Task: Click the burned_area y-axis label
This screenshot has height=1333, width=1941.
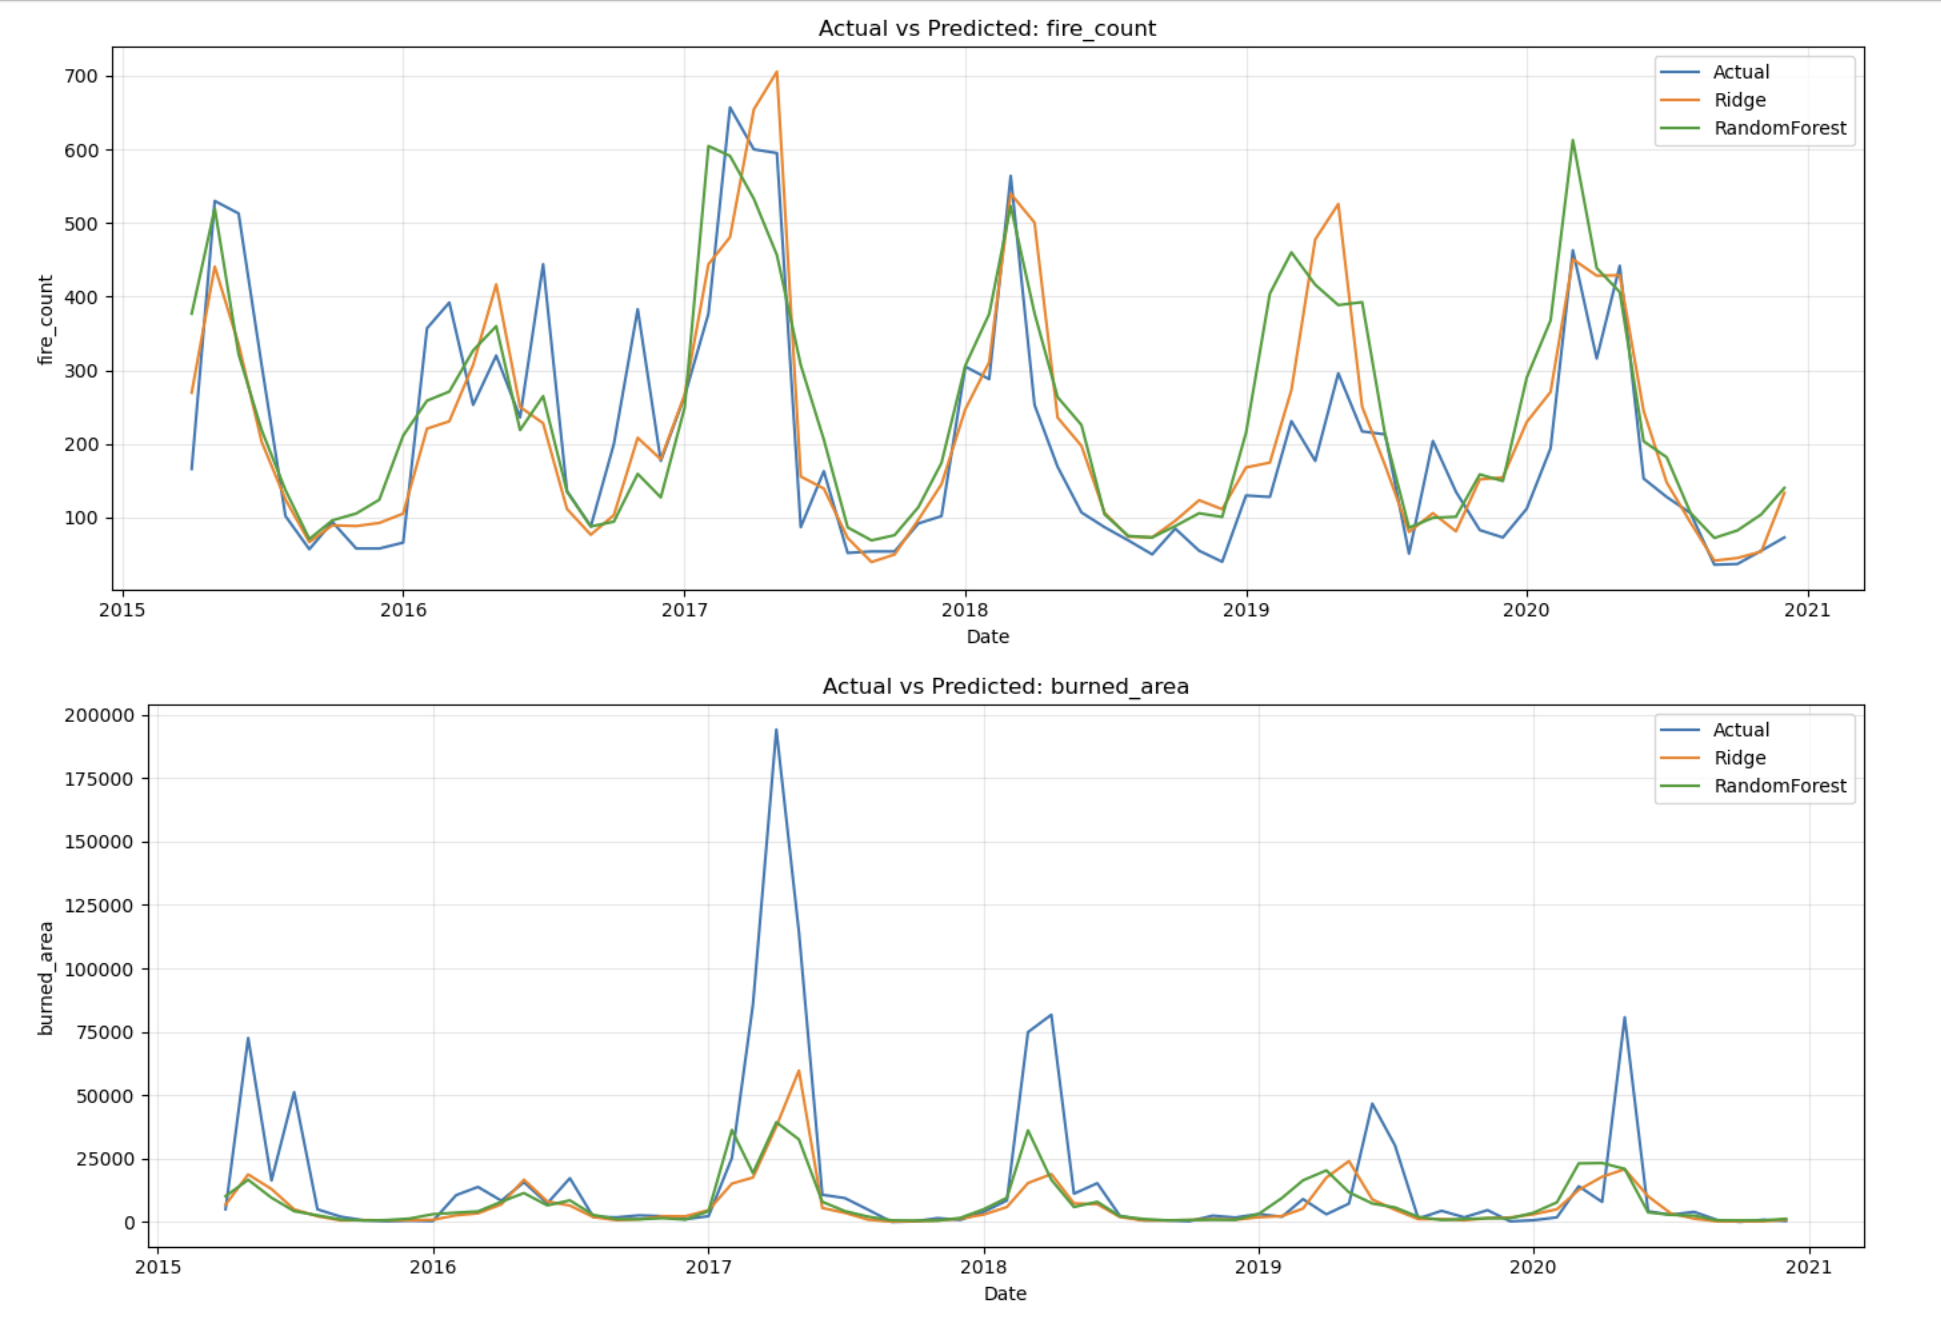Action: click(45, 978)
